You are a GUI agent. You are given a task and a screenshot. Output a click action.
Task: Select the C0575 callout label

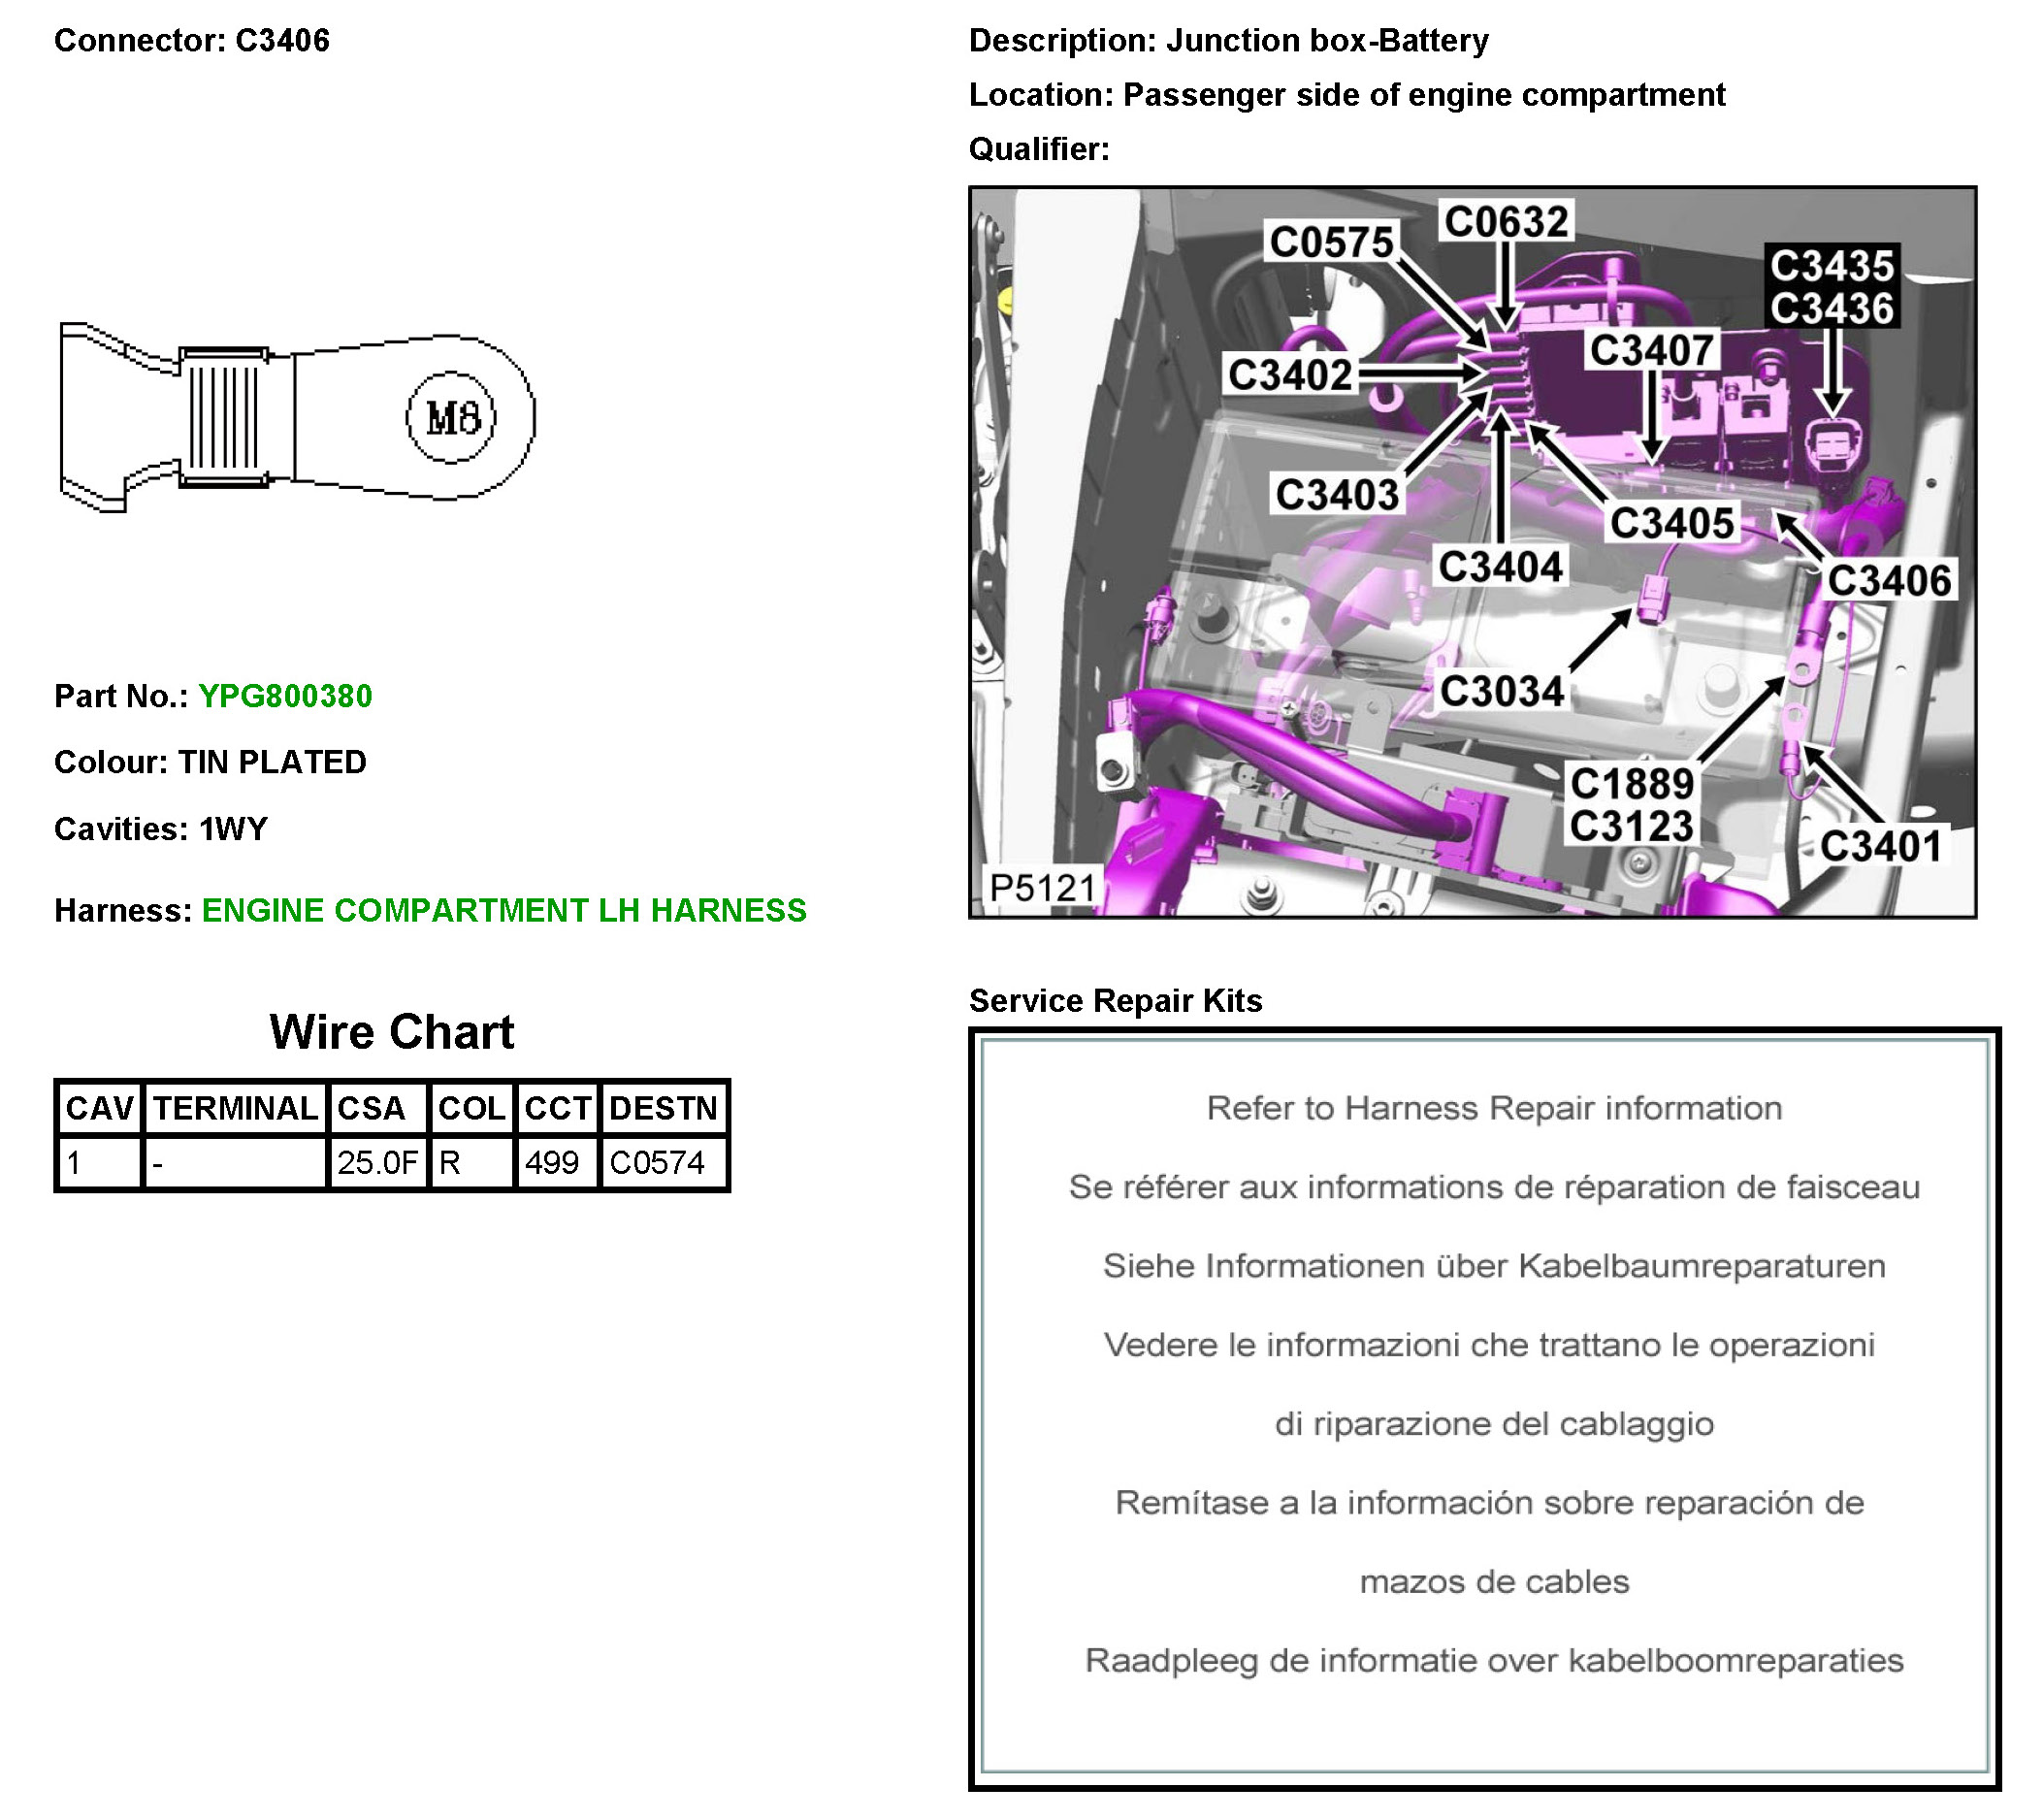pyautogui.click(x=1330, y=242)
